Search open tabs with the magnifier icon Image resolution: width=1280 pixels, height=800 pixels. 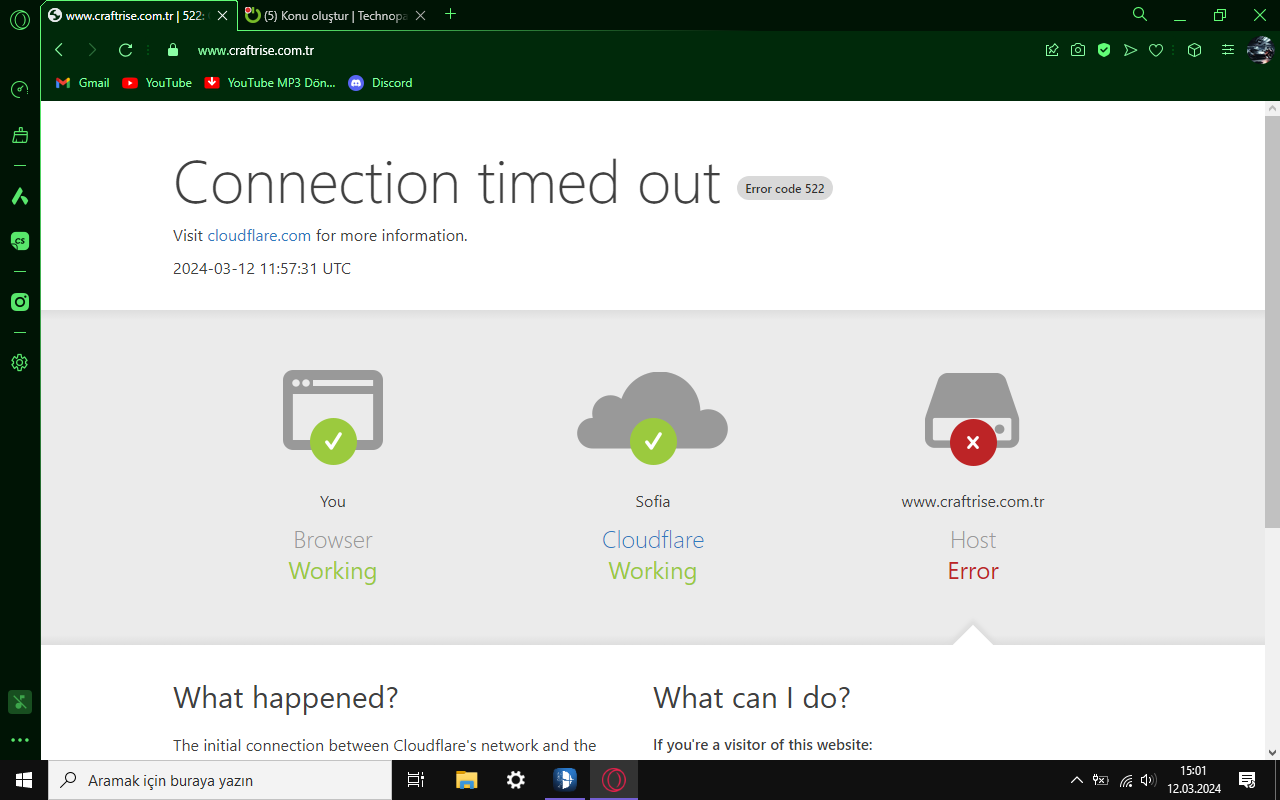[x=1140, y=14]
